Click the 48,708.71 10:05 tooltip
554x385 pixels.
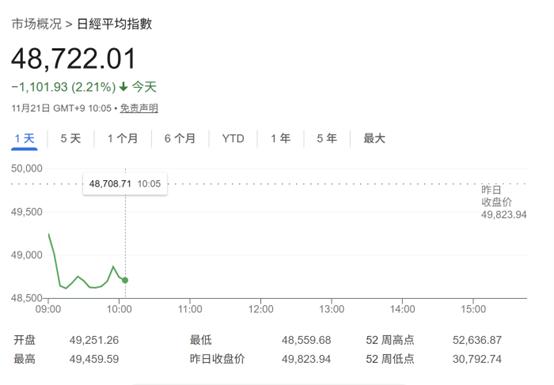pos(125,184)
